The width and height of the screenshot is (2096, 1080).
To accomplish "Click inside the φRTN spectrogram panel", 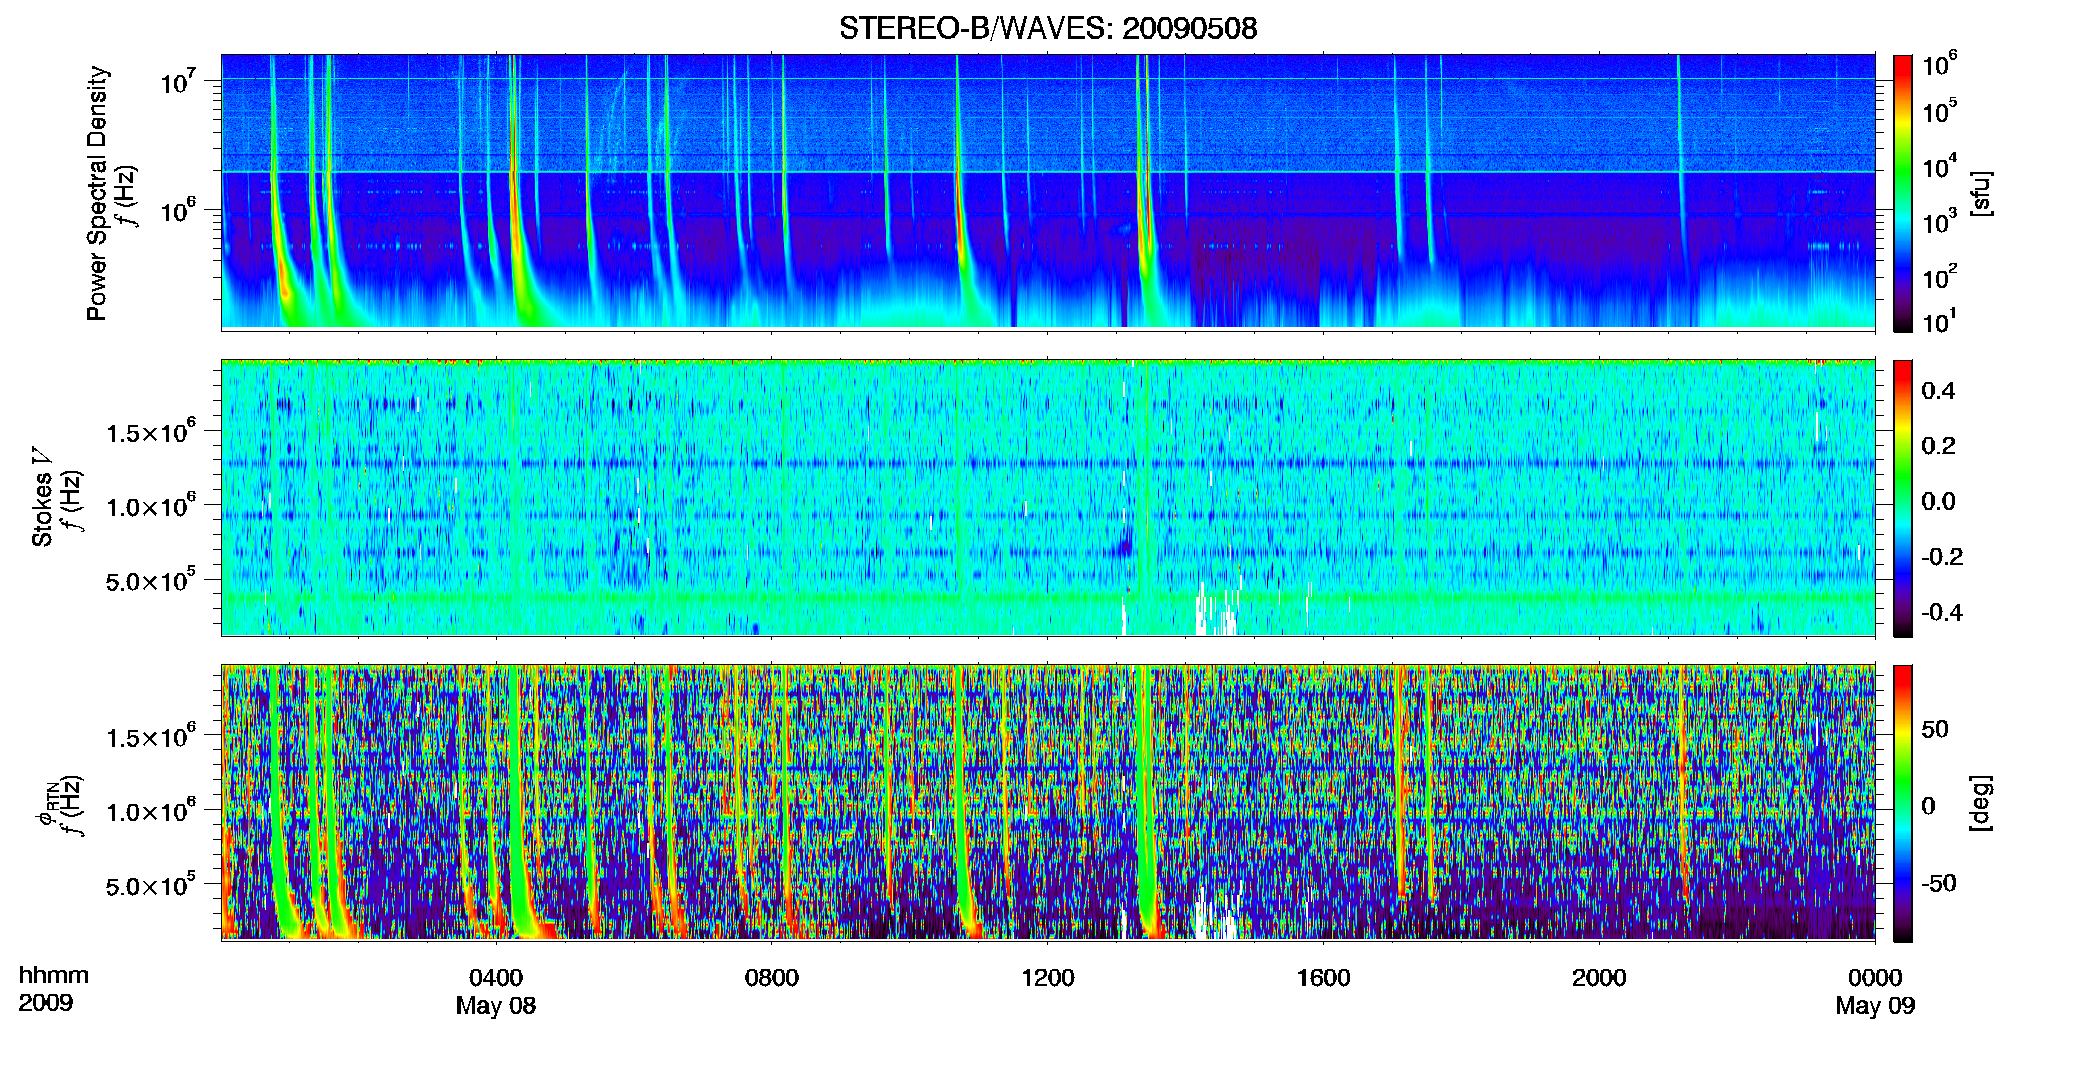I will (x=1048, y=803).
